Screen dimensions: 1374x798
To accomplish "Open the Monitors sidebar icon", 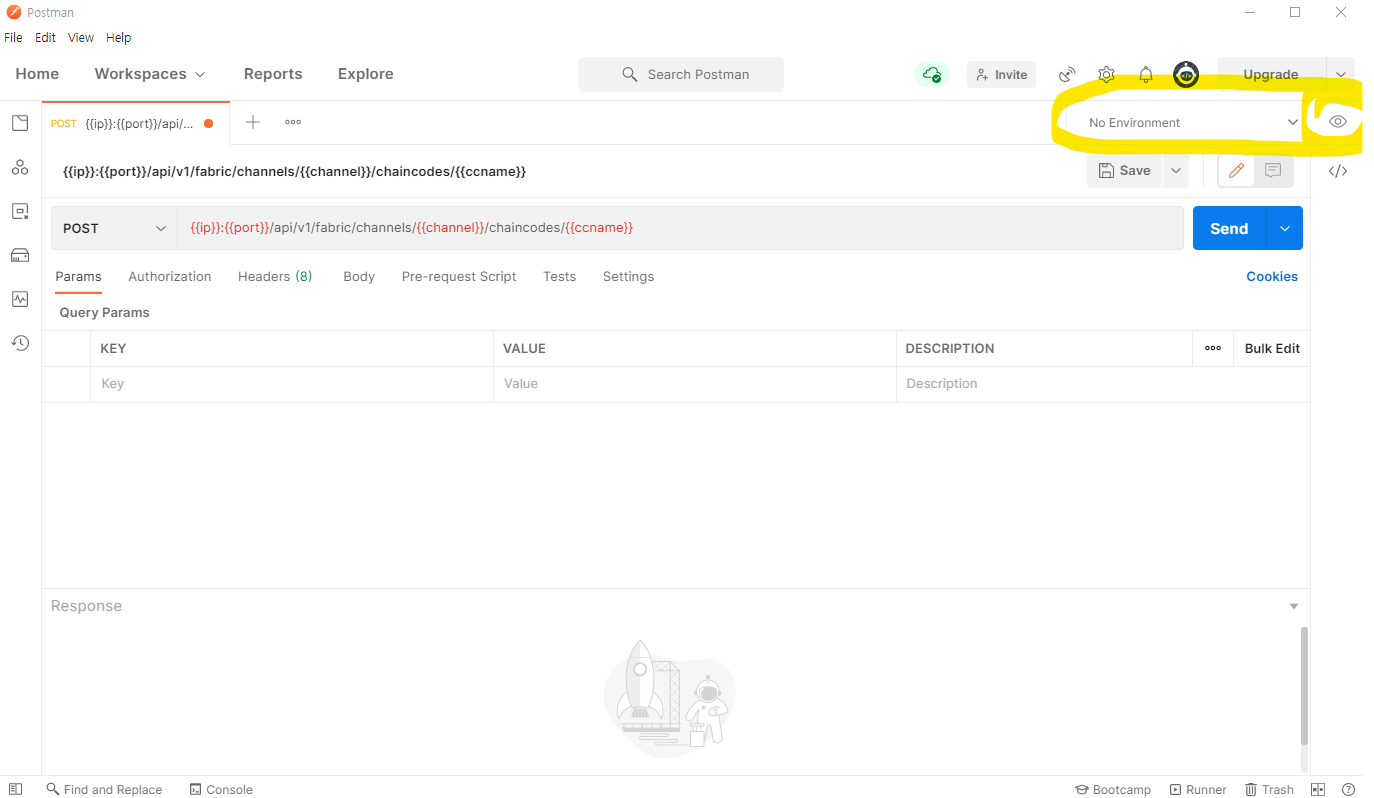I will (x=19, y=299).
